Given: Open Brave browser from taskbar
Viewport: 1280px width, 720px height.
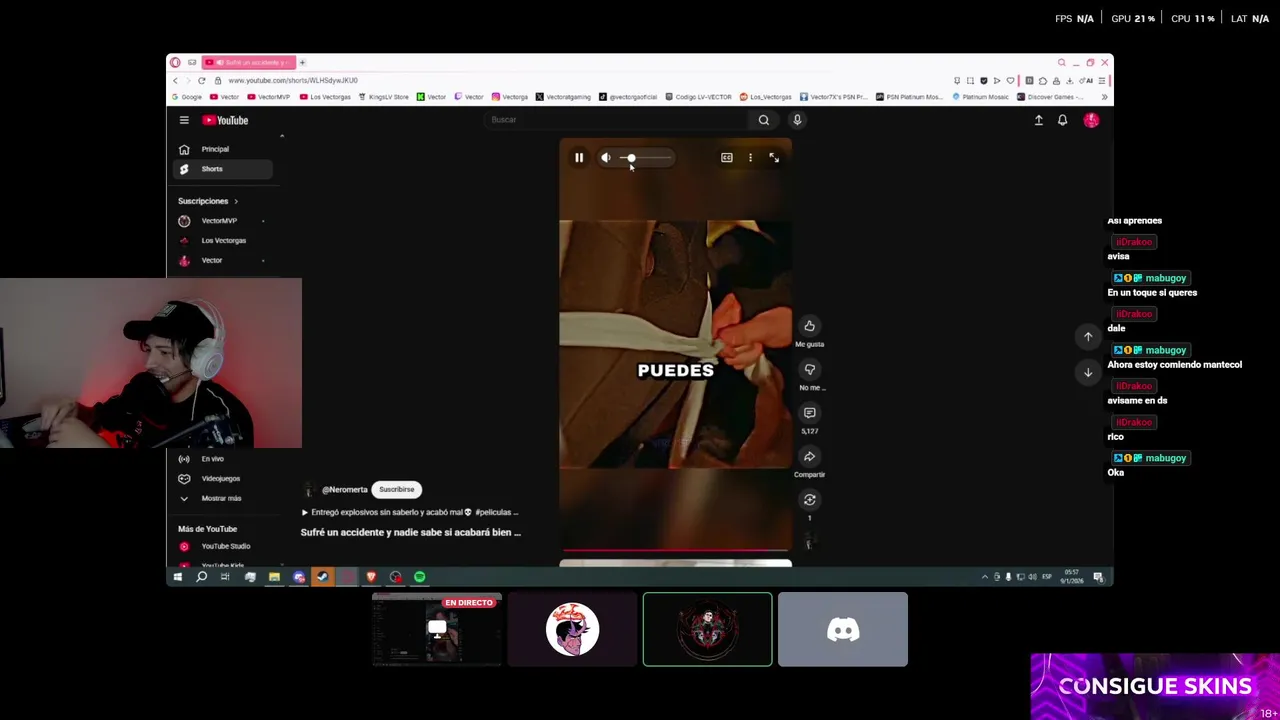Looking at the screenshot, I should 371,577.
